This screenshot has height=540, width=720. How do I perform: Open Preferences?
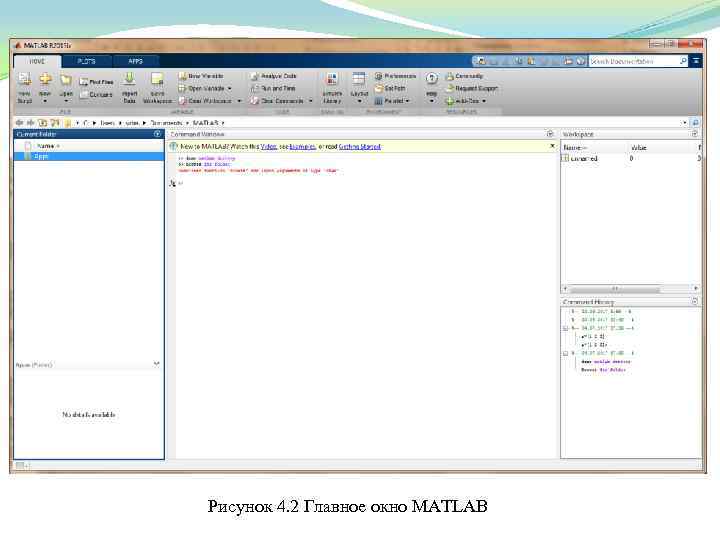(395, 76)
